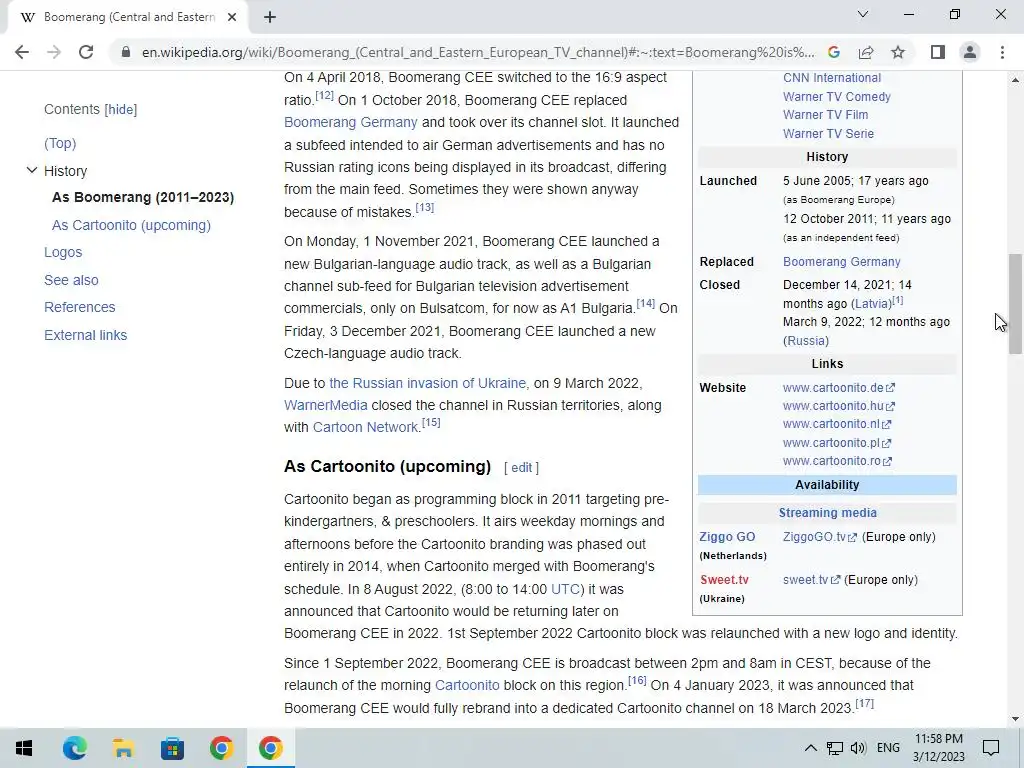
Task: Open the Chrome three-dot menu
Action: click(1002, 52)
